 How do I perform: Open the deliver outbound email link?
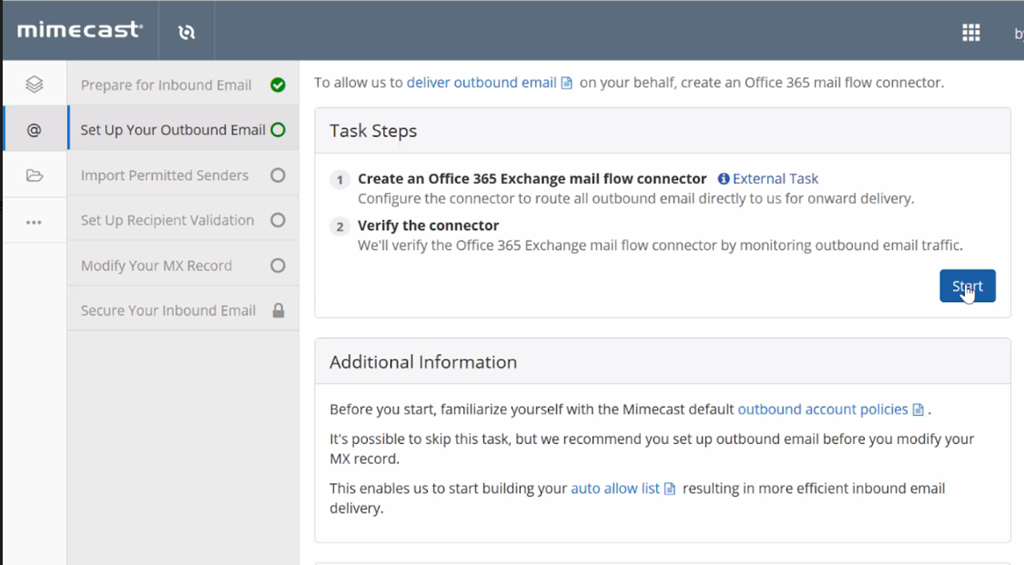click(x=481, y=83)
